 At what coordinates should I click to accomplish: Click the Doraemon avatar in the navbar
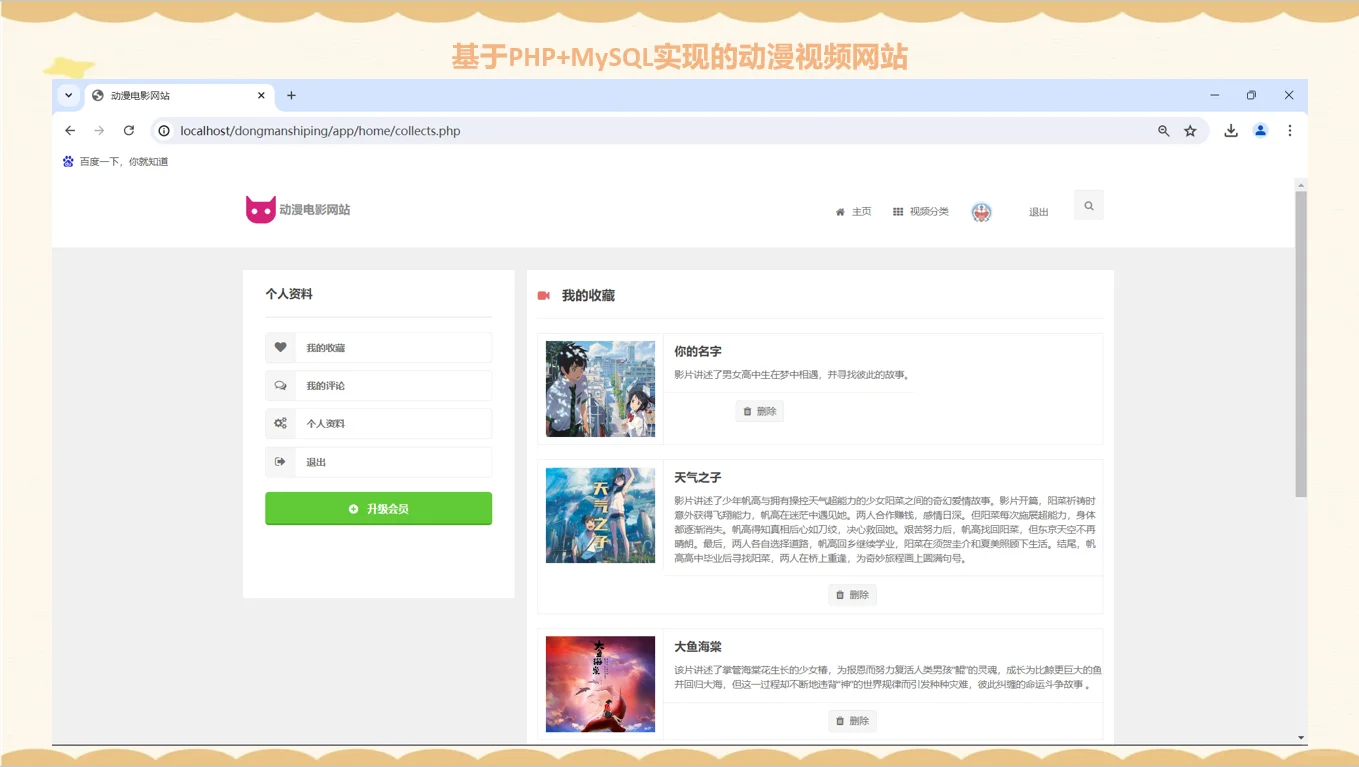[x=981, y=211]
